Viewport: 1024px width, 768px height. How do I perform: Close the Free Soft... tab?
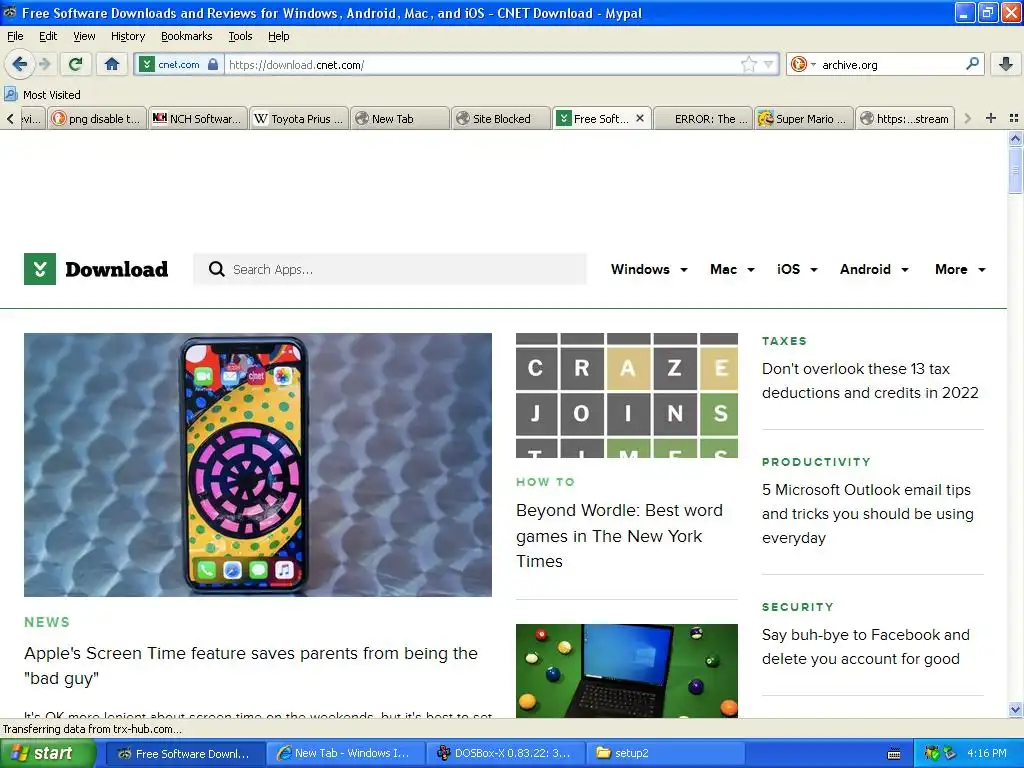[640, 118]
